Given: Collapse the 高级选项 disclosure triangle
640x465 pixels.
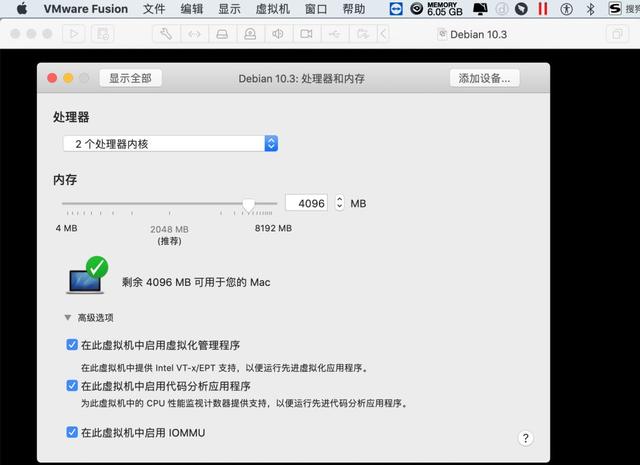Looking at the screenshot, I should click(x=68, y=317).
